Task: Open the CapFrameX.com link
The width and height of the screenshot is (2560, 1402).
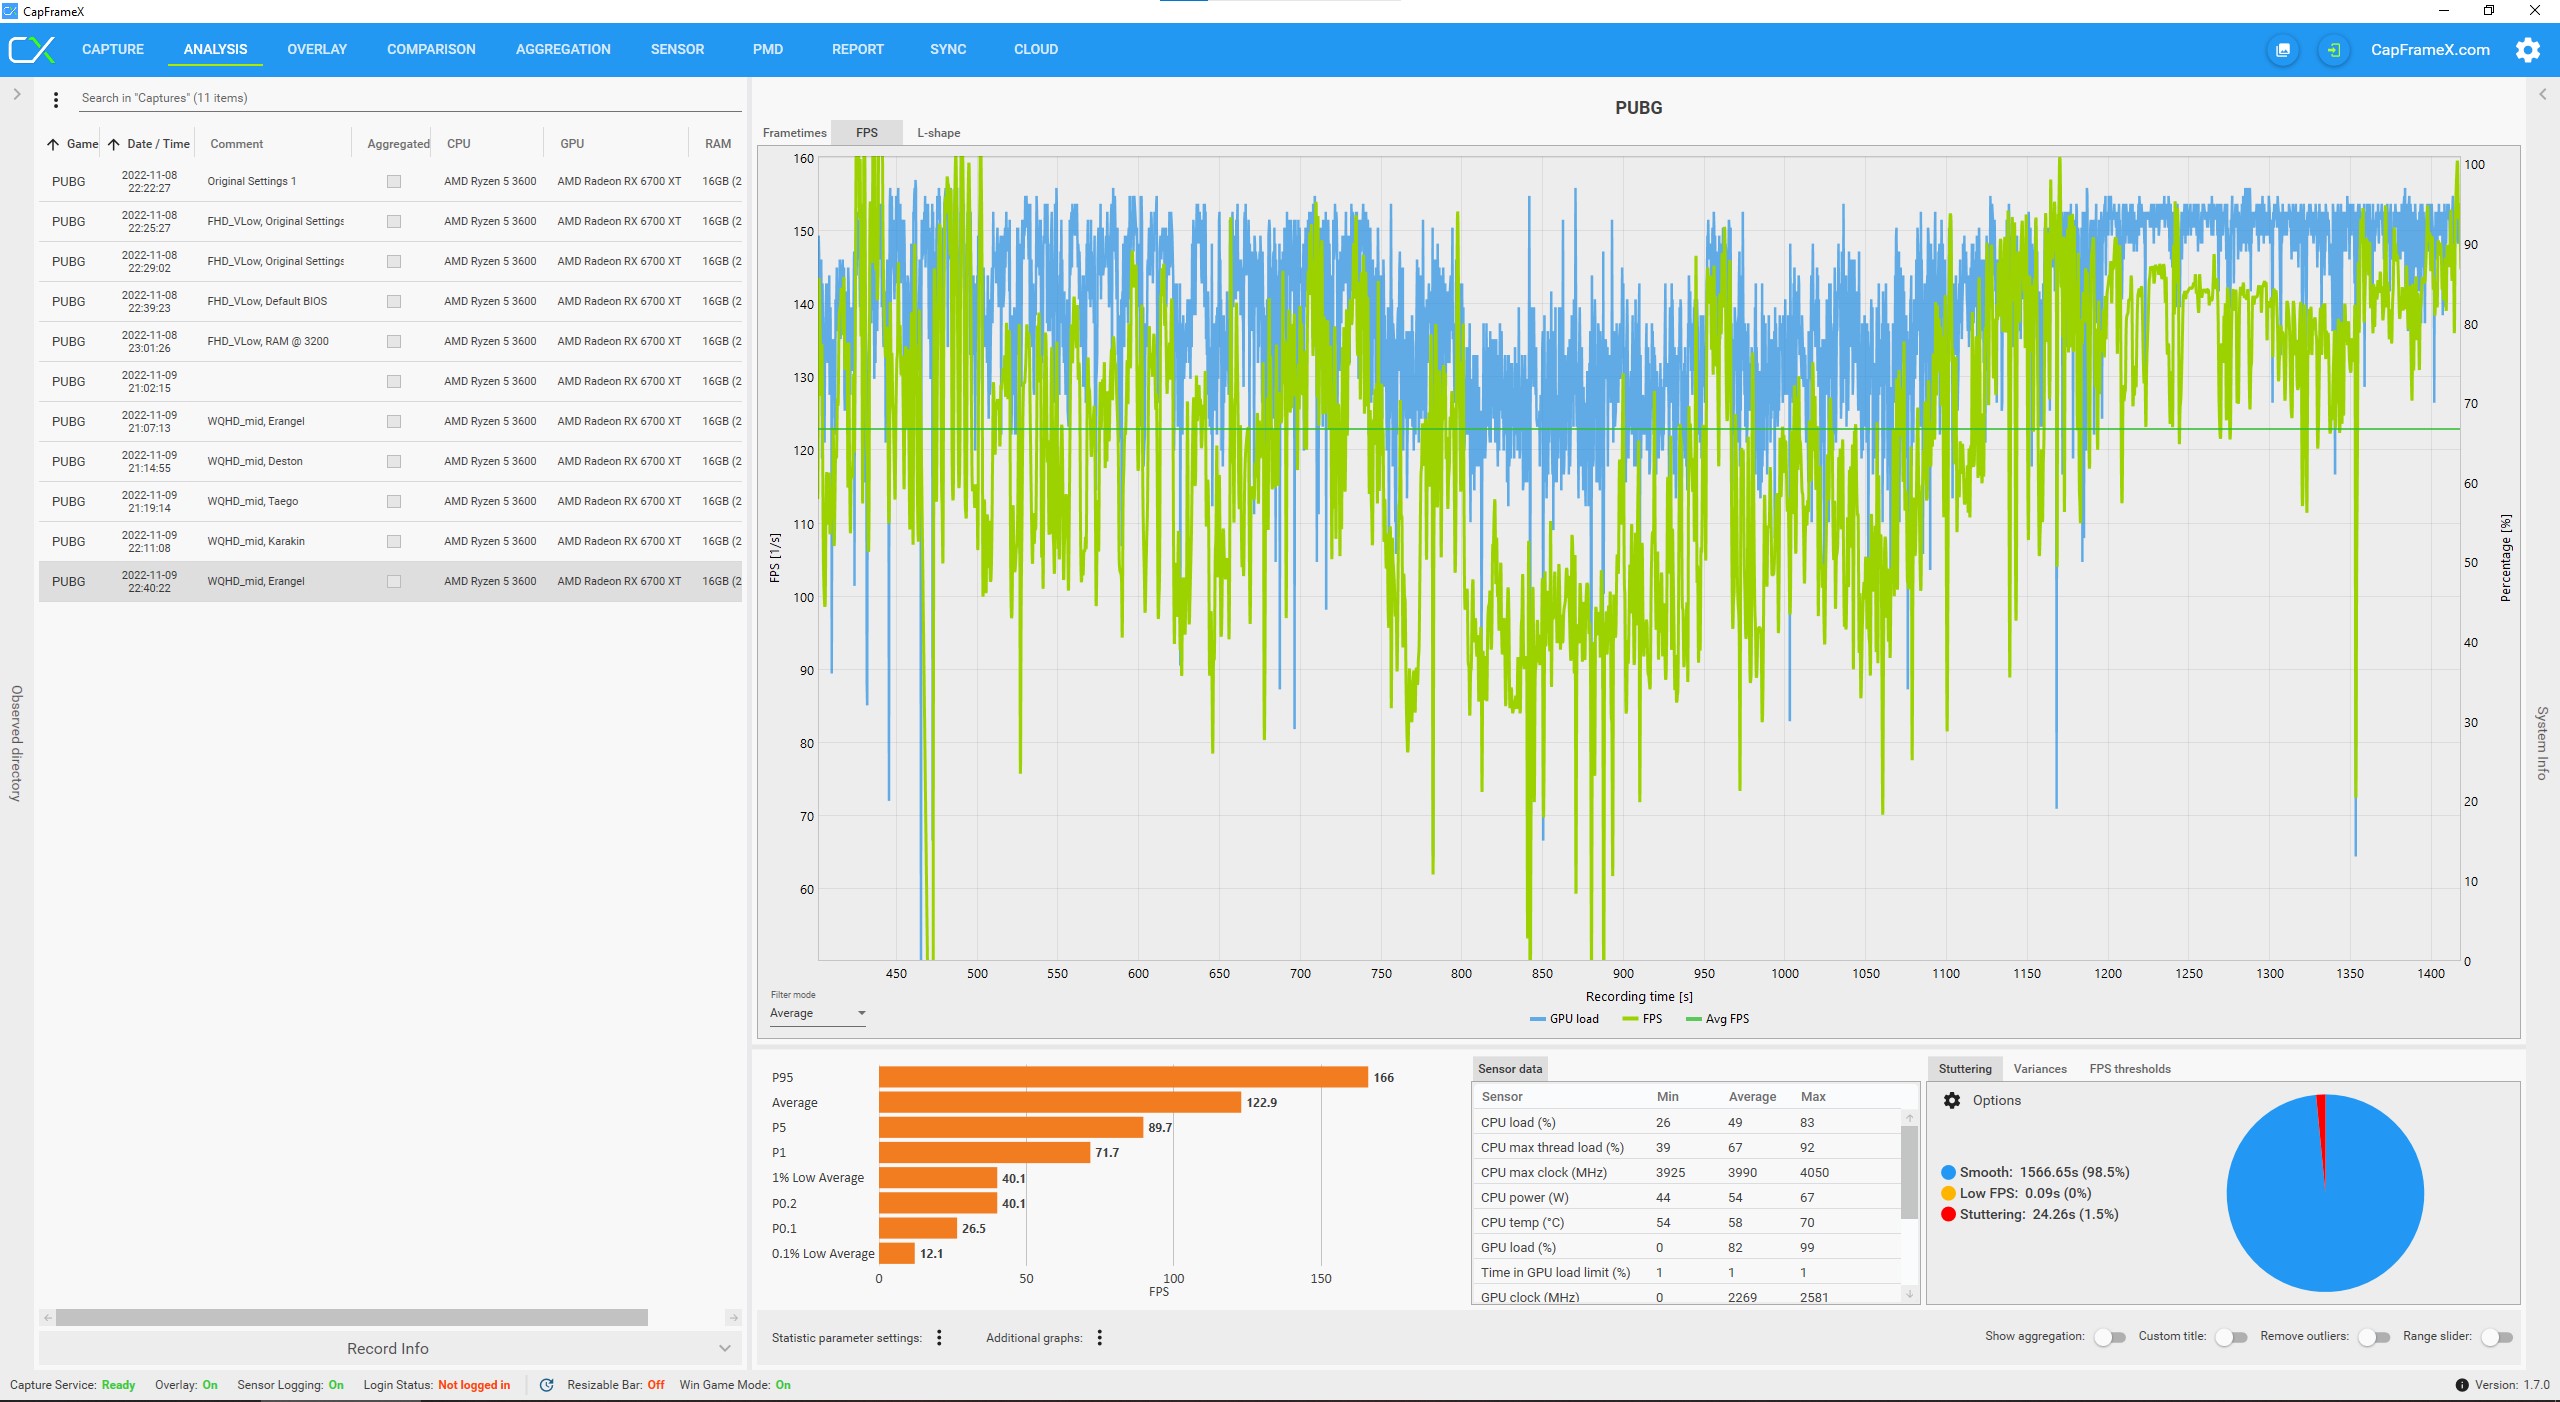Action: pyautogui.click(x=2430, y=50)
